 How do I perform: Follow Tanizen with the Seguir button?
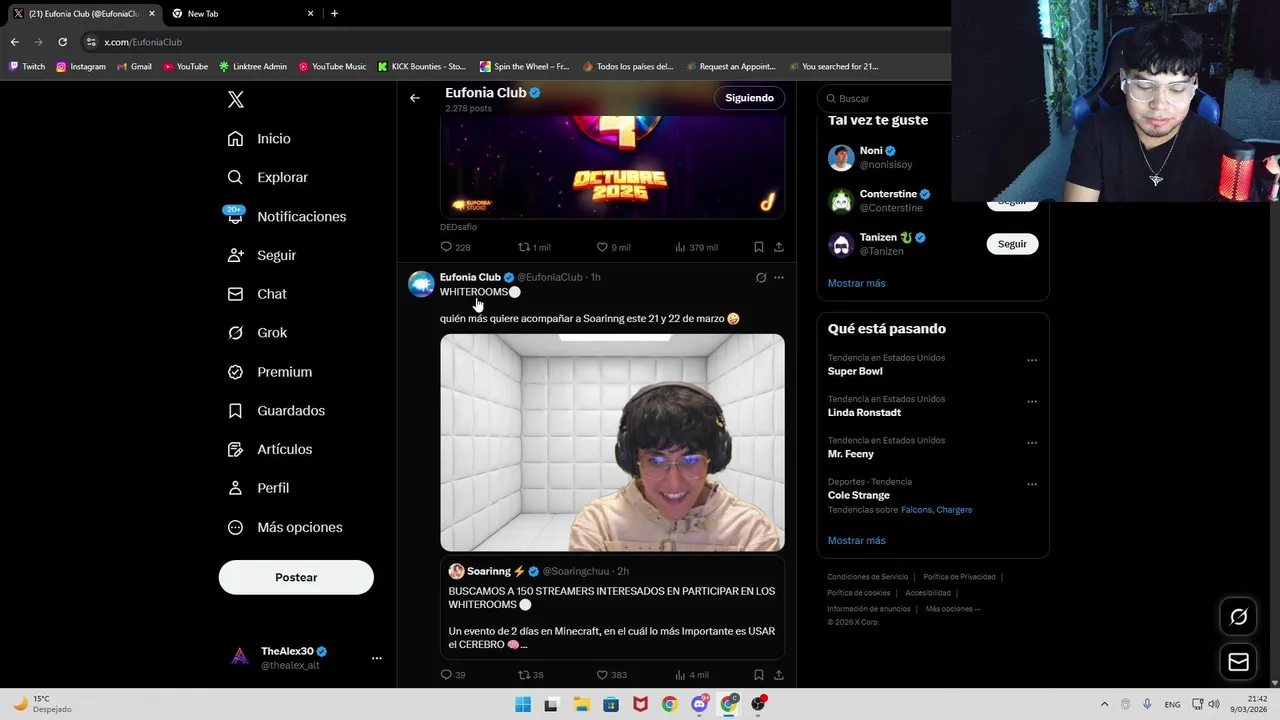(1012, 244)
